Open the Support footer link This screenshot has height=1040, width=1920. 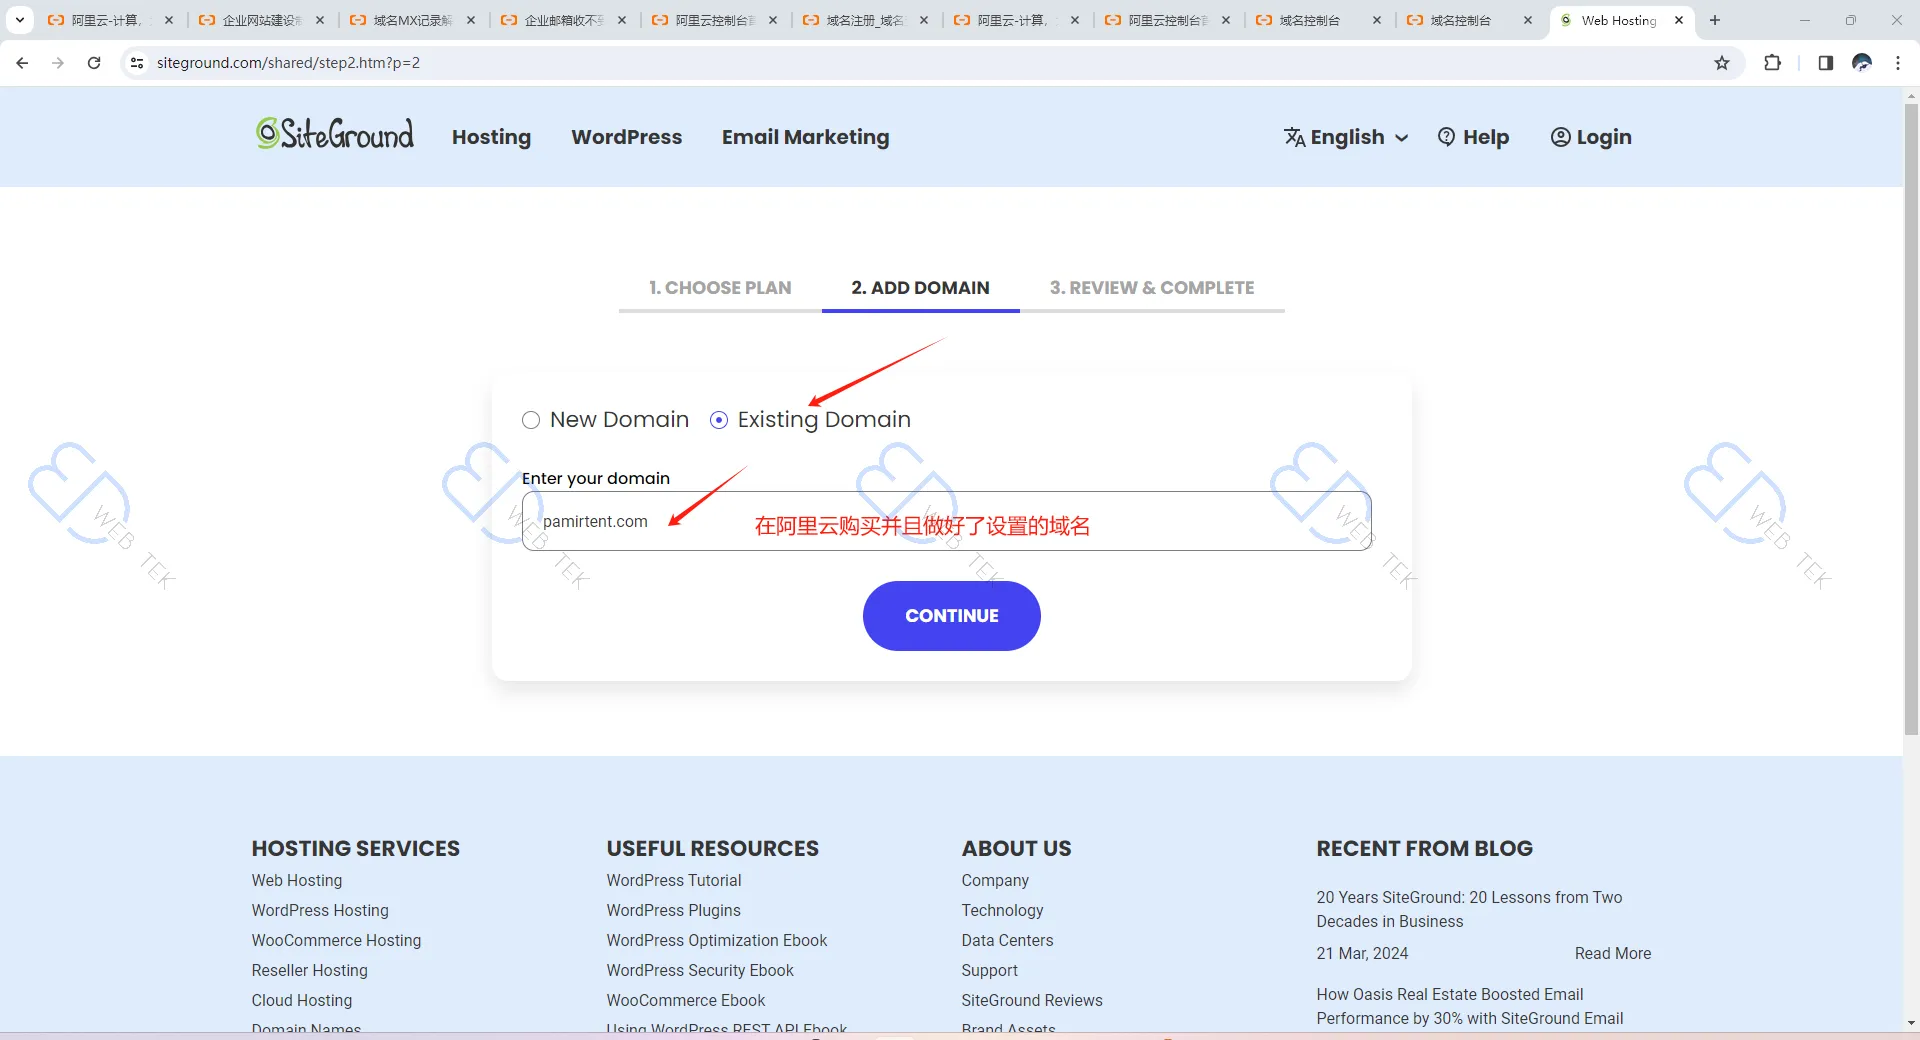990,971
